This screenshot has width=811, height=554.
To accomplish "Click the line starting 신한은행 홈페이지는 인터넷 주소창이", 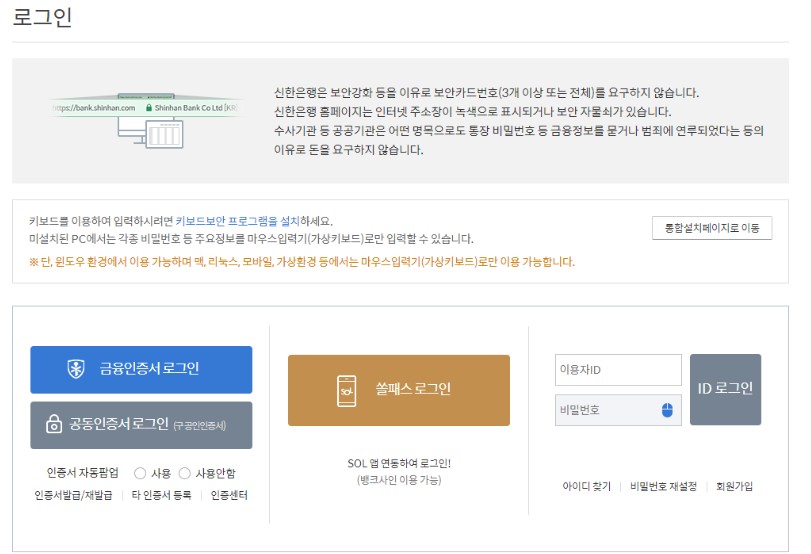I will point(472,112).
